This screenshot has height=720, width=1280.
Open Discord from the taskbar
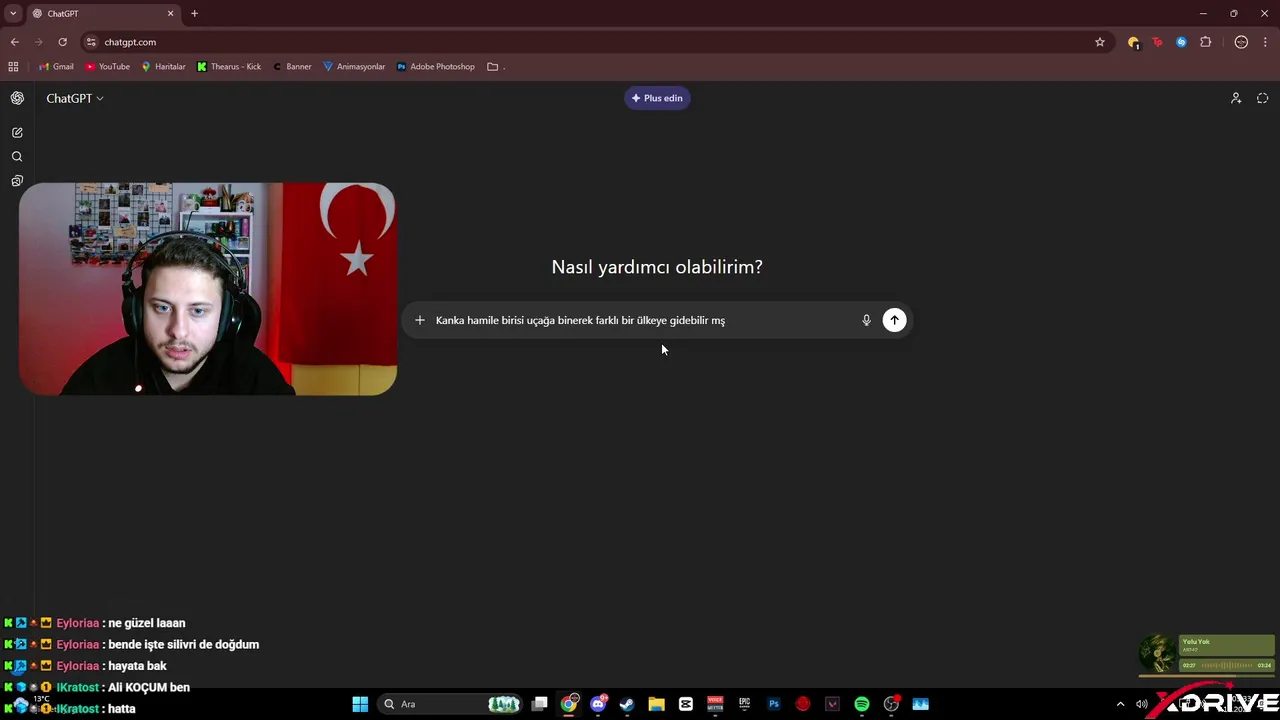coord(598,704)
